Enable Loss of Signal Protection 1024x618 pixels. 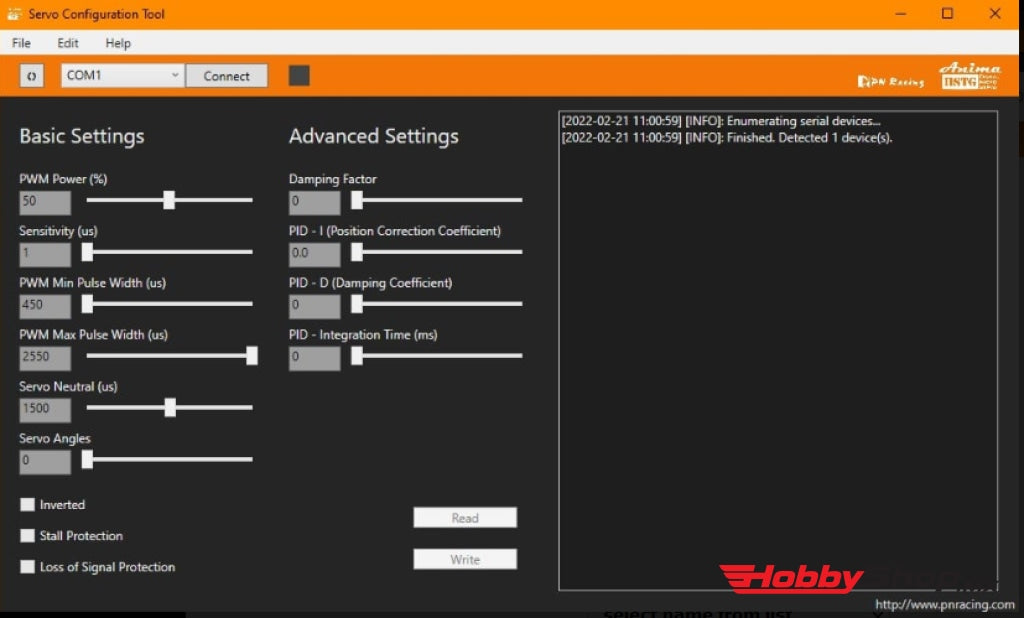coord(27,567)
